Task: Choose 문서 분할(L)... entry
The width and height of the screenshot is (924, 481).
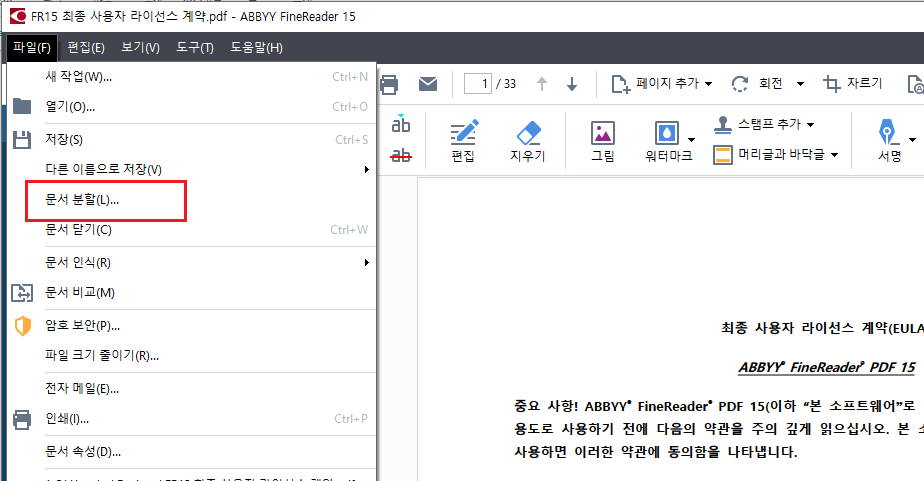Action: point(192,200)
